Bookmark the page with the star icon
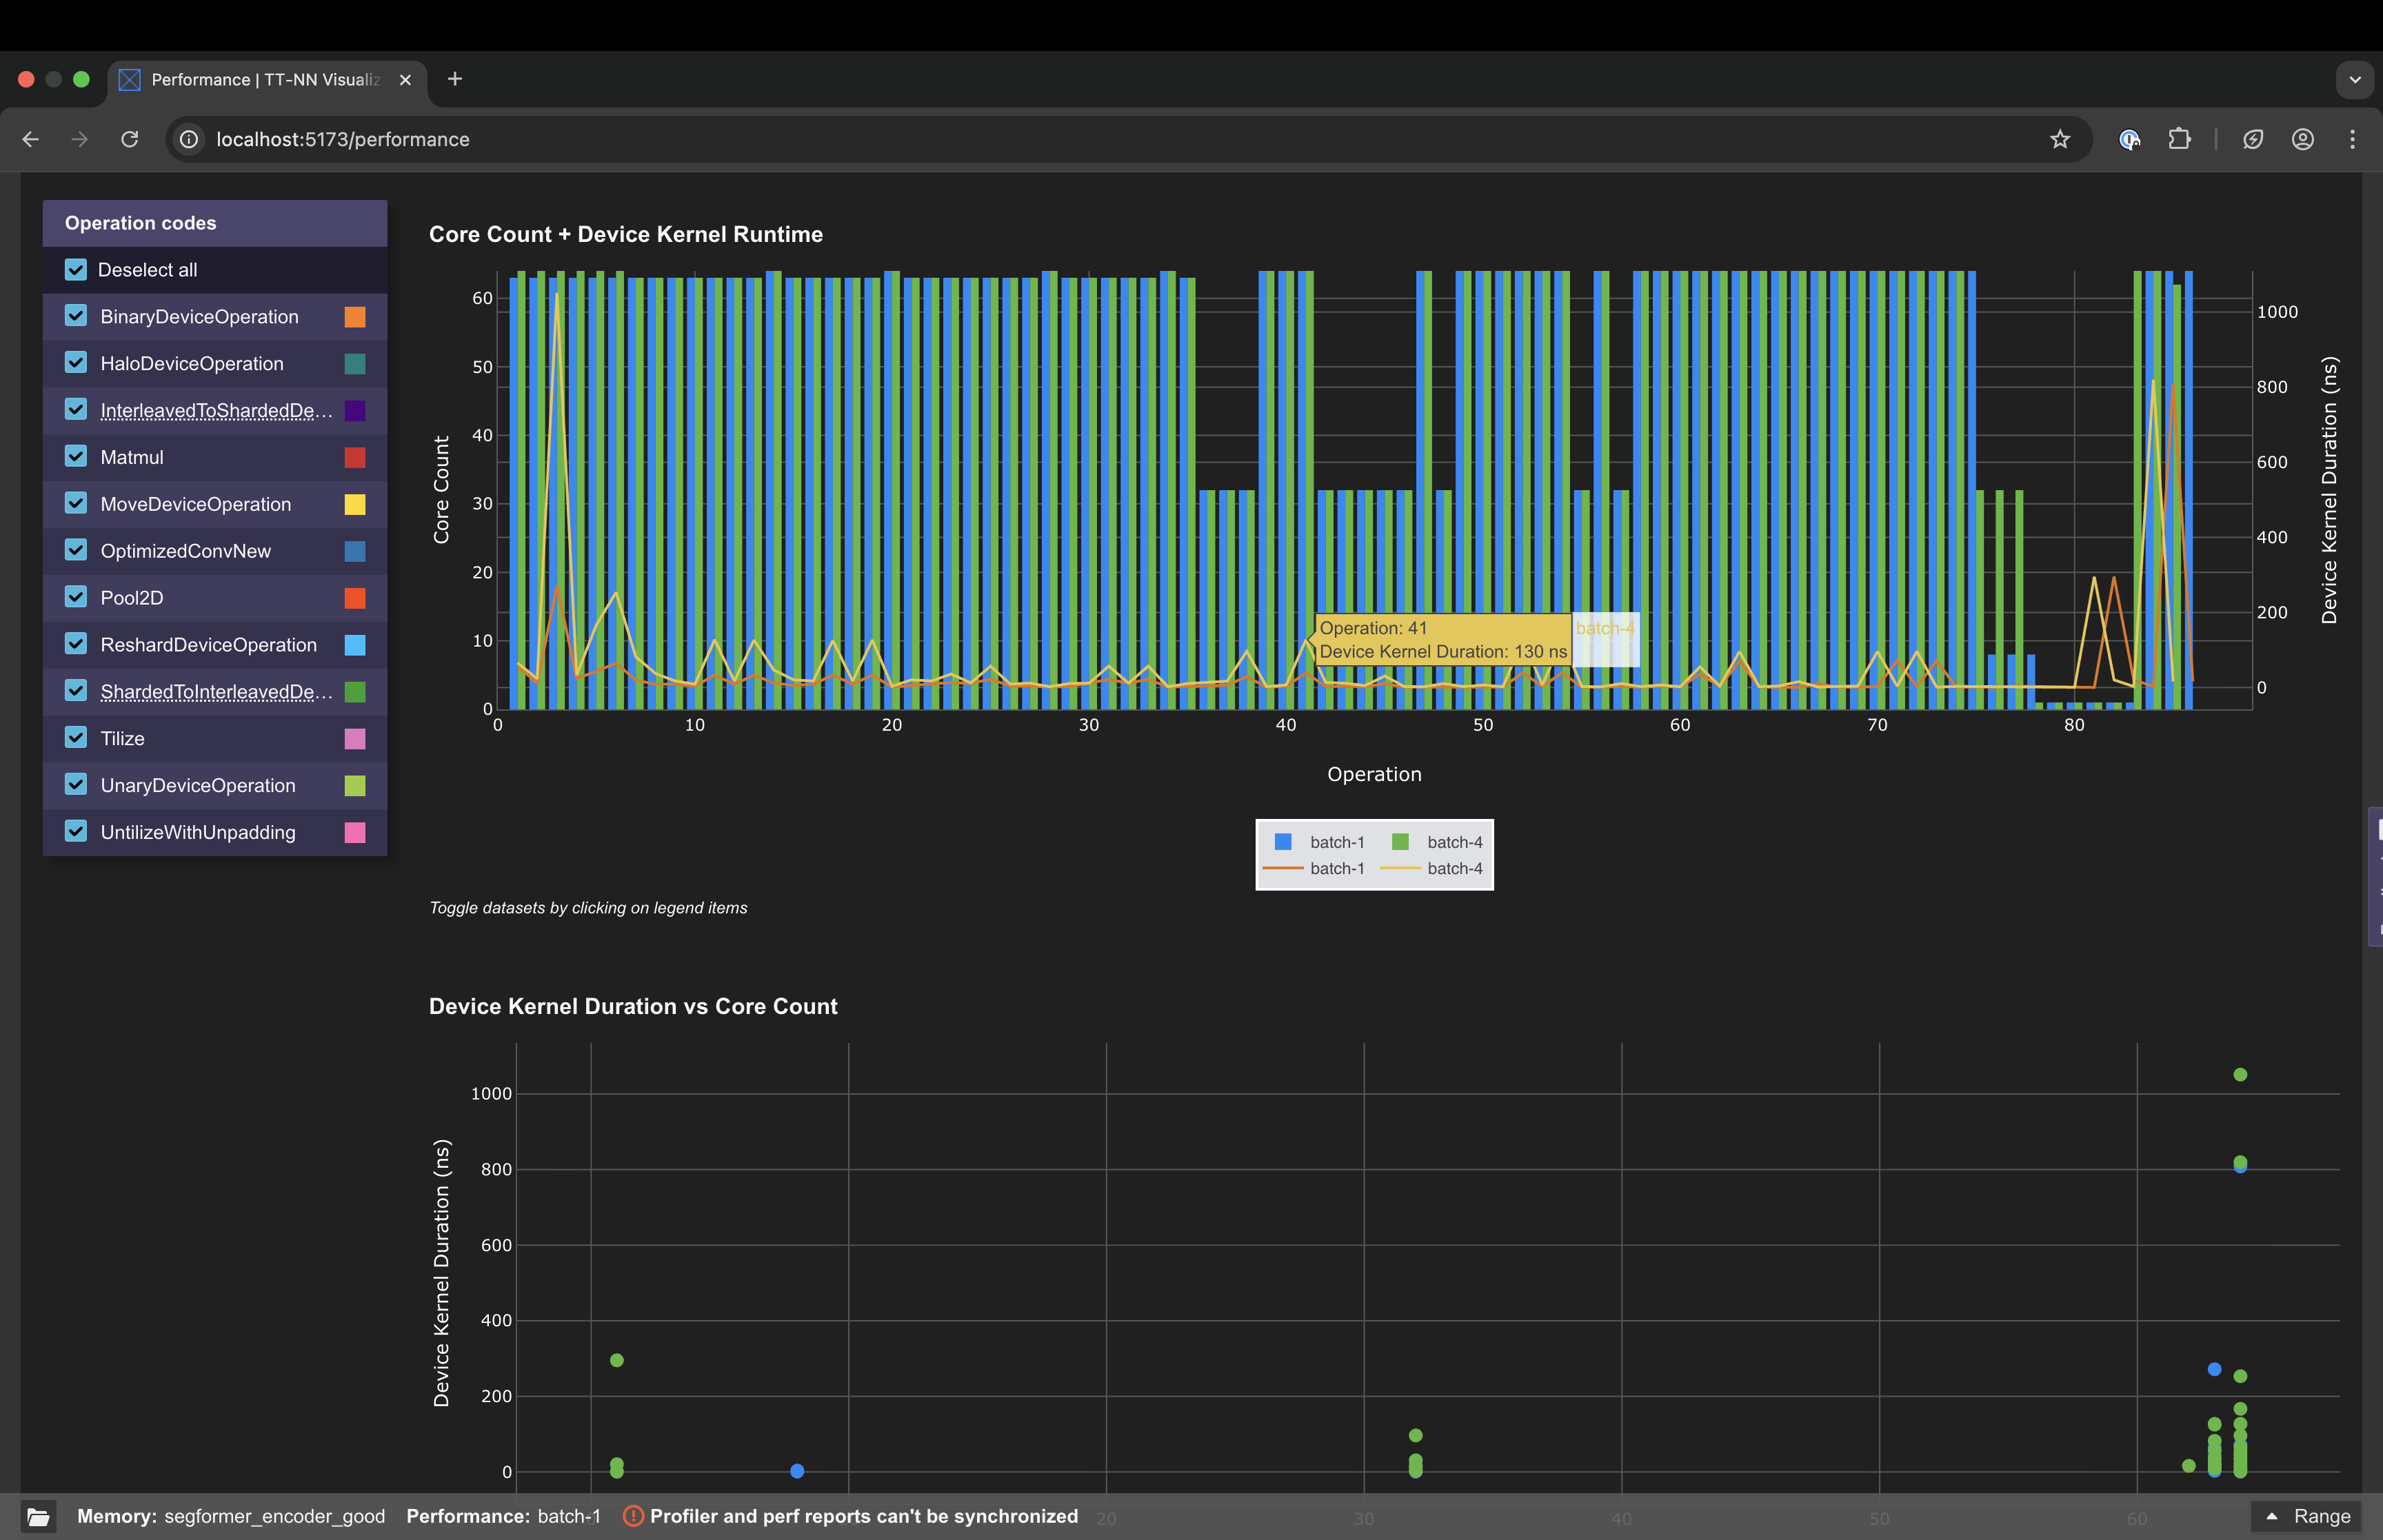2383x1540 pixels. click(2060, 139)
